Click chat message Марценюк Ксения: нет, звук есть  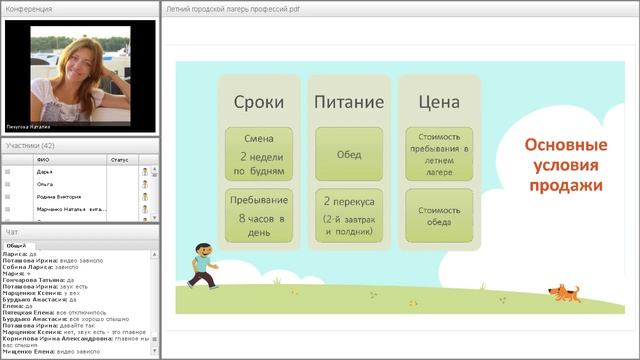tap(74, 332)
